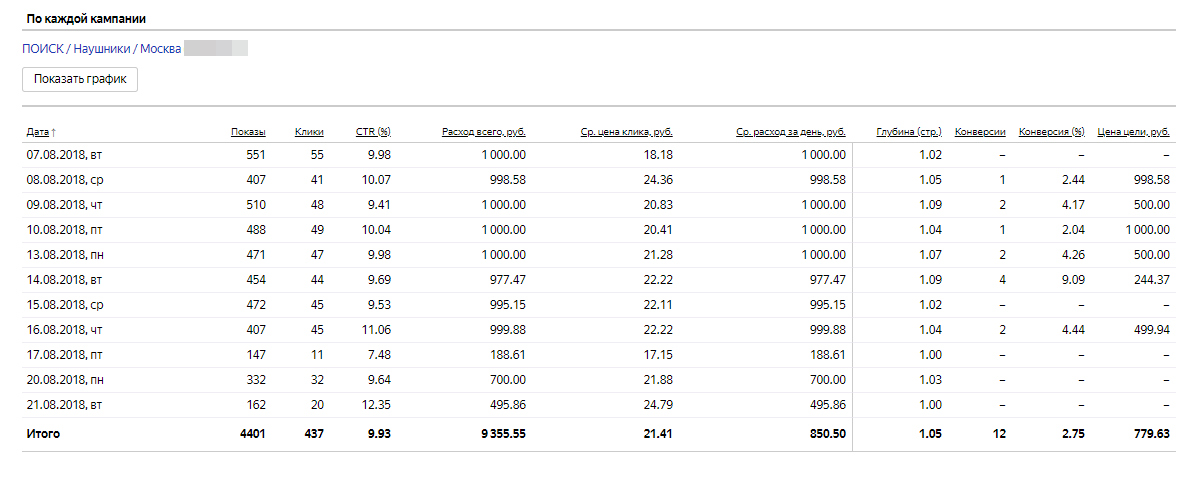Sort by 'Конверсия (%)' column header
The width and height of the screenshot is (1199, 482).
1051,132
